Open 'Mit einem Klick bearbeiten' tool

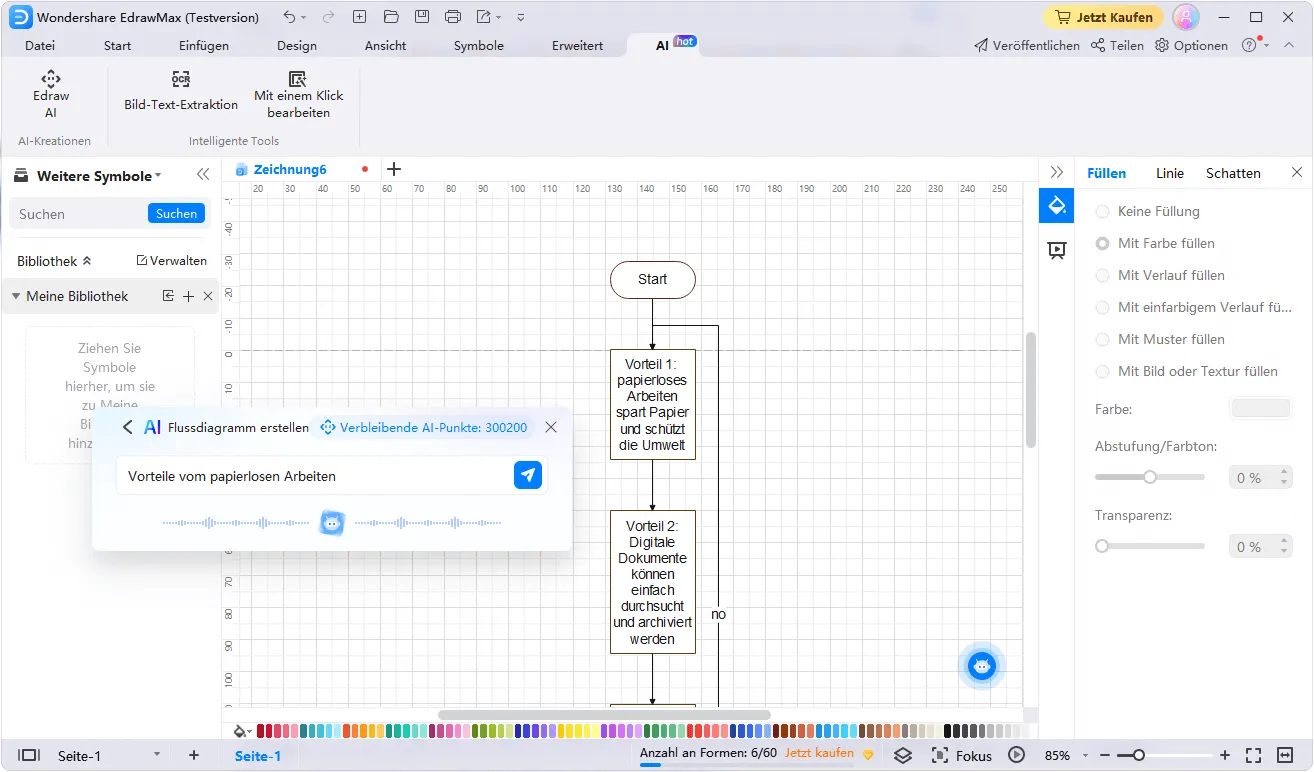pos(298,90)
